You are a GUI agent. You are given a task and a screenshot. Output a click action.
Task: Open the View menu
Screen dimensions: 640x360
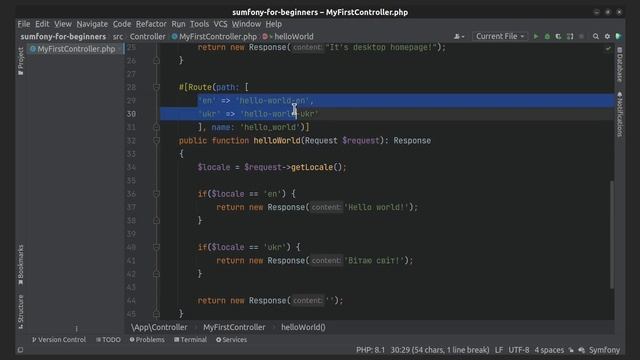63,24
